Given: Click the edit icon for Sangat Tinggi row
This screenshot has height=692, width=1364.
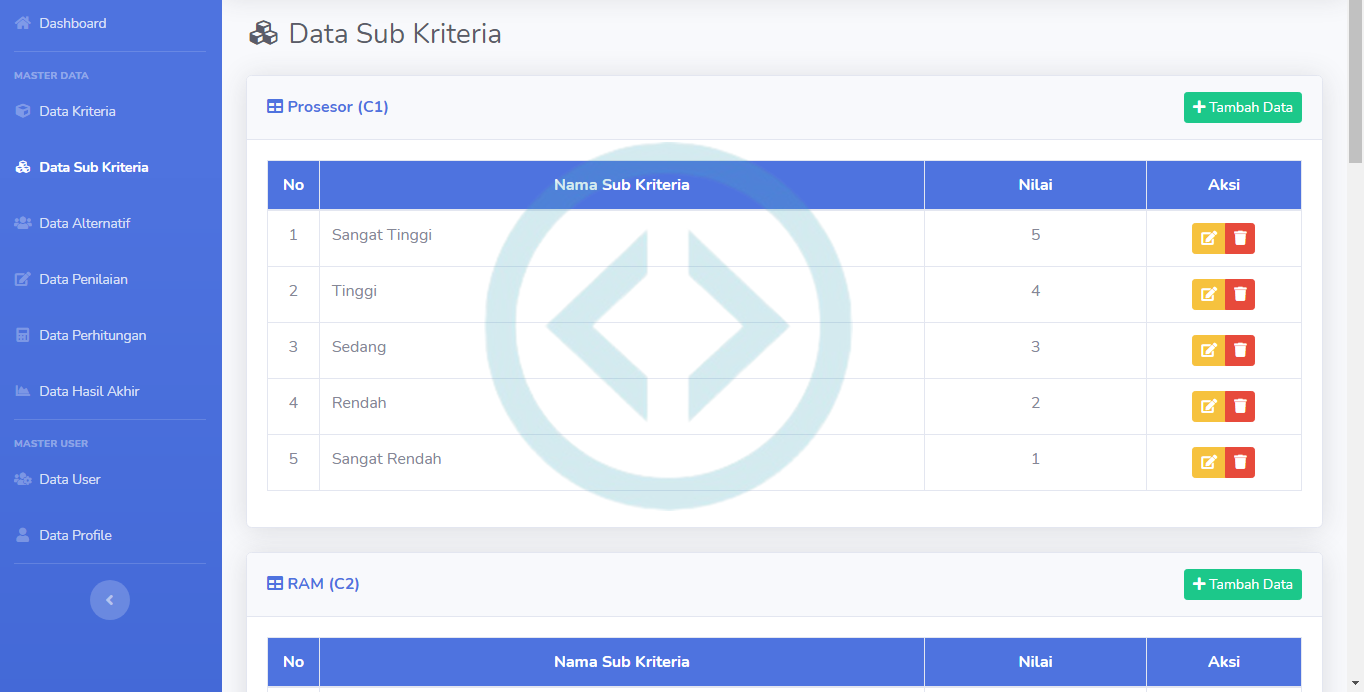Looking at the screenshot, I should tap(1208, 238).
